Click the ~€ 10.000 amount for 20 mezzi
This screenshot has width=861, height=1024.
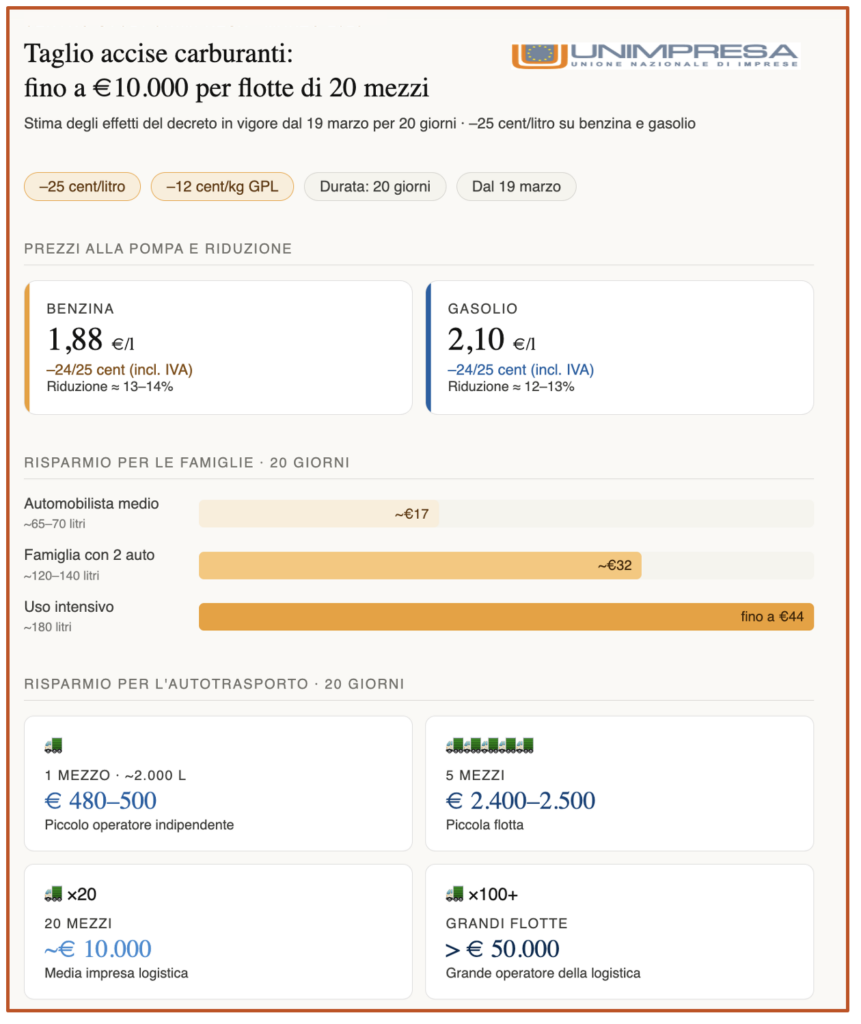click(98, 948)
